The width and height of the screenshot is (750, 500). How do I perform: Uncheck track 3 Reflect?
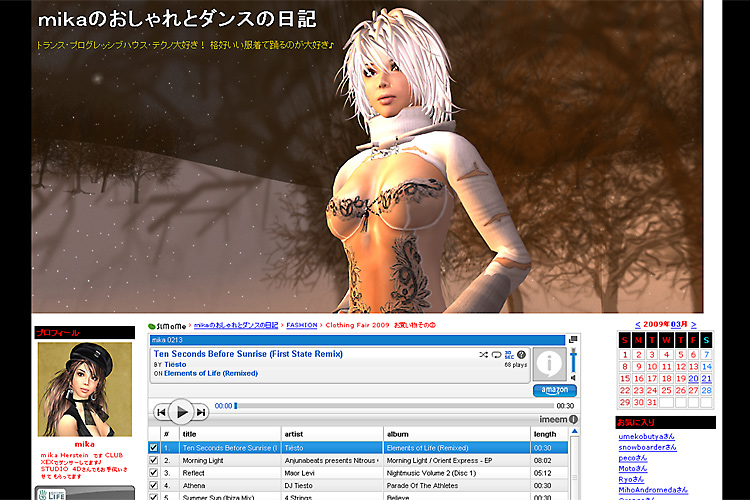[153, 473]
